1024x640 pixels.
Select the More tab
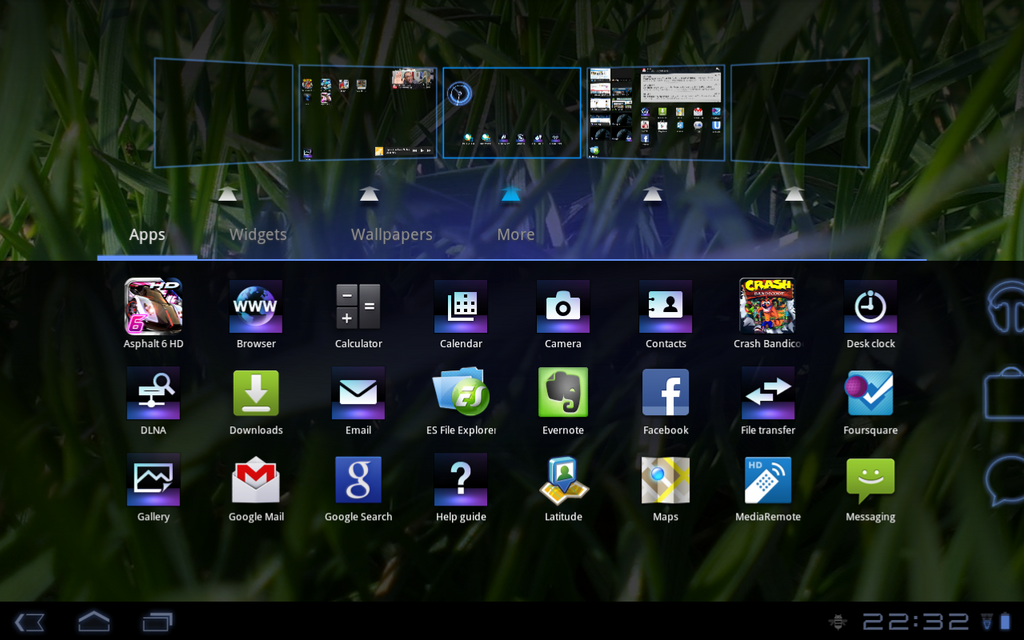[515, 234]
